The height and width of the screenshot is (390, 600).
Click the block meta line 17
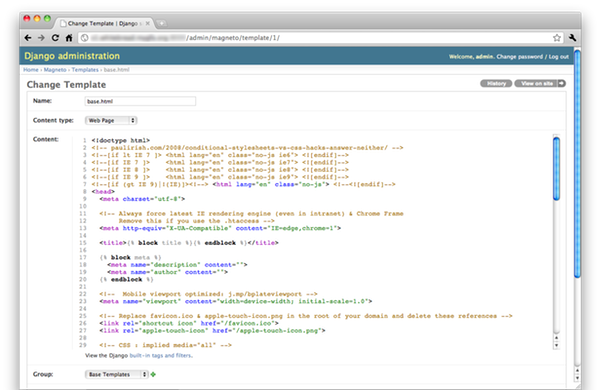click(130, 258)
